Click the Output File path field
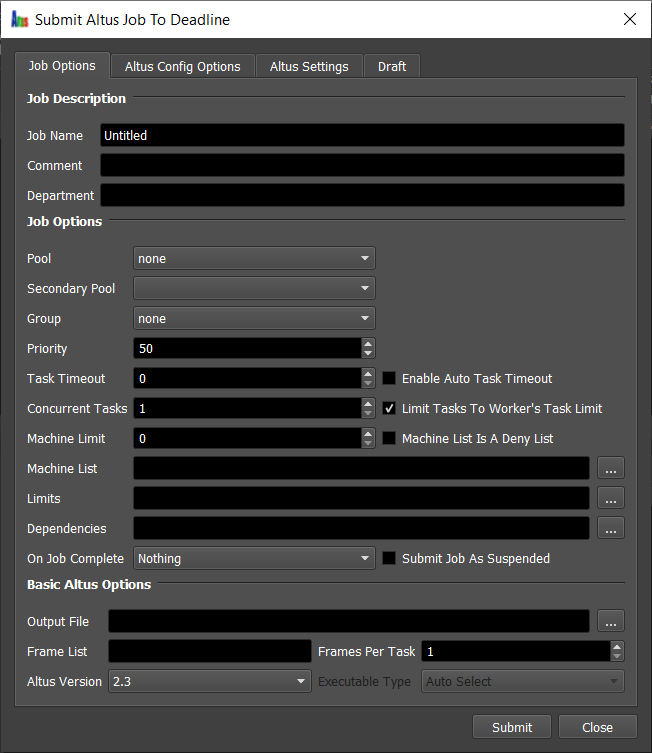 (349, 621)
